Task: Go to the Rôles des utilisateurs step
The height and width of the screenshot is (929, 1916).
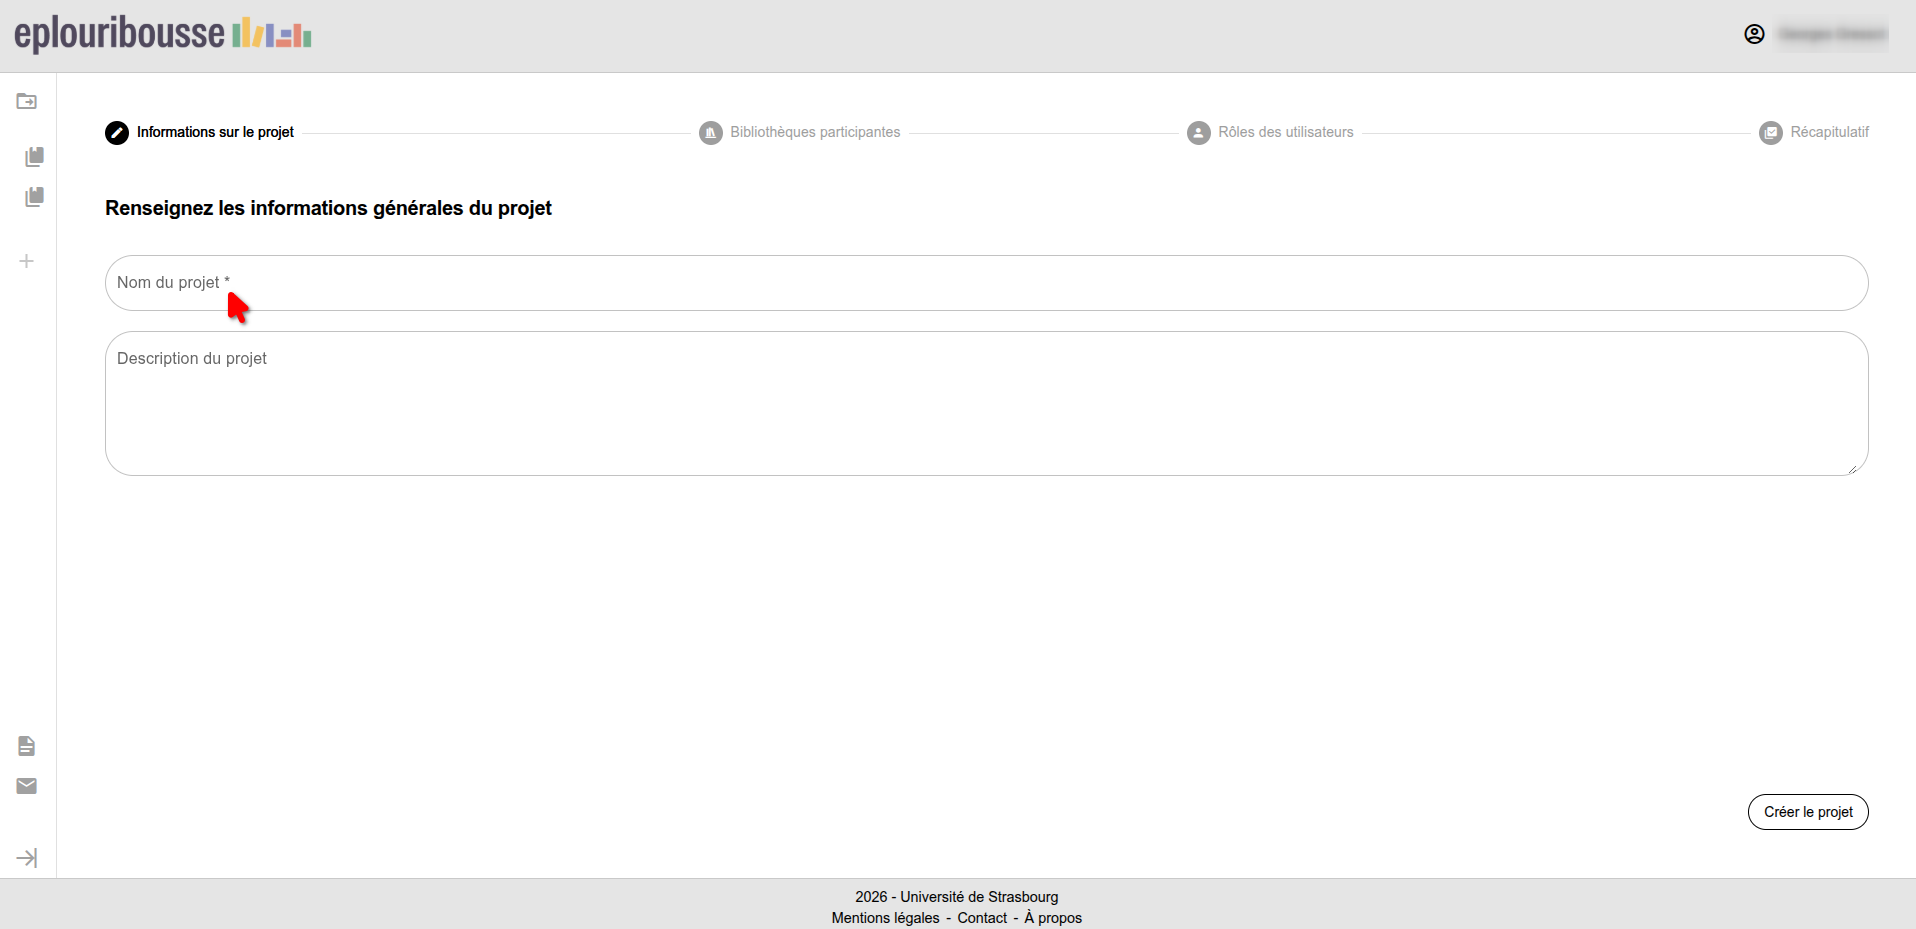Action: point(1285,132)
